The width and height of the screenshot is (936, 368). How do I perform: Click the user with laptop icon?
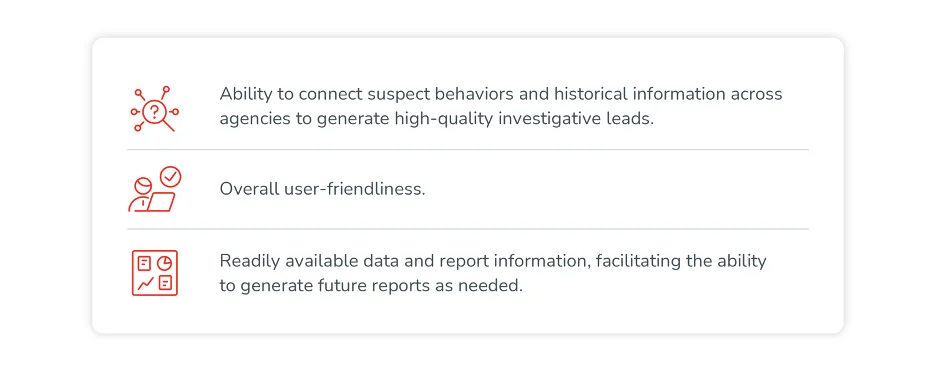155,189
